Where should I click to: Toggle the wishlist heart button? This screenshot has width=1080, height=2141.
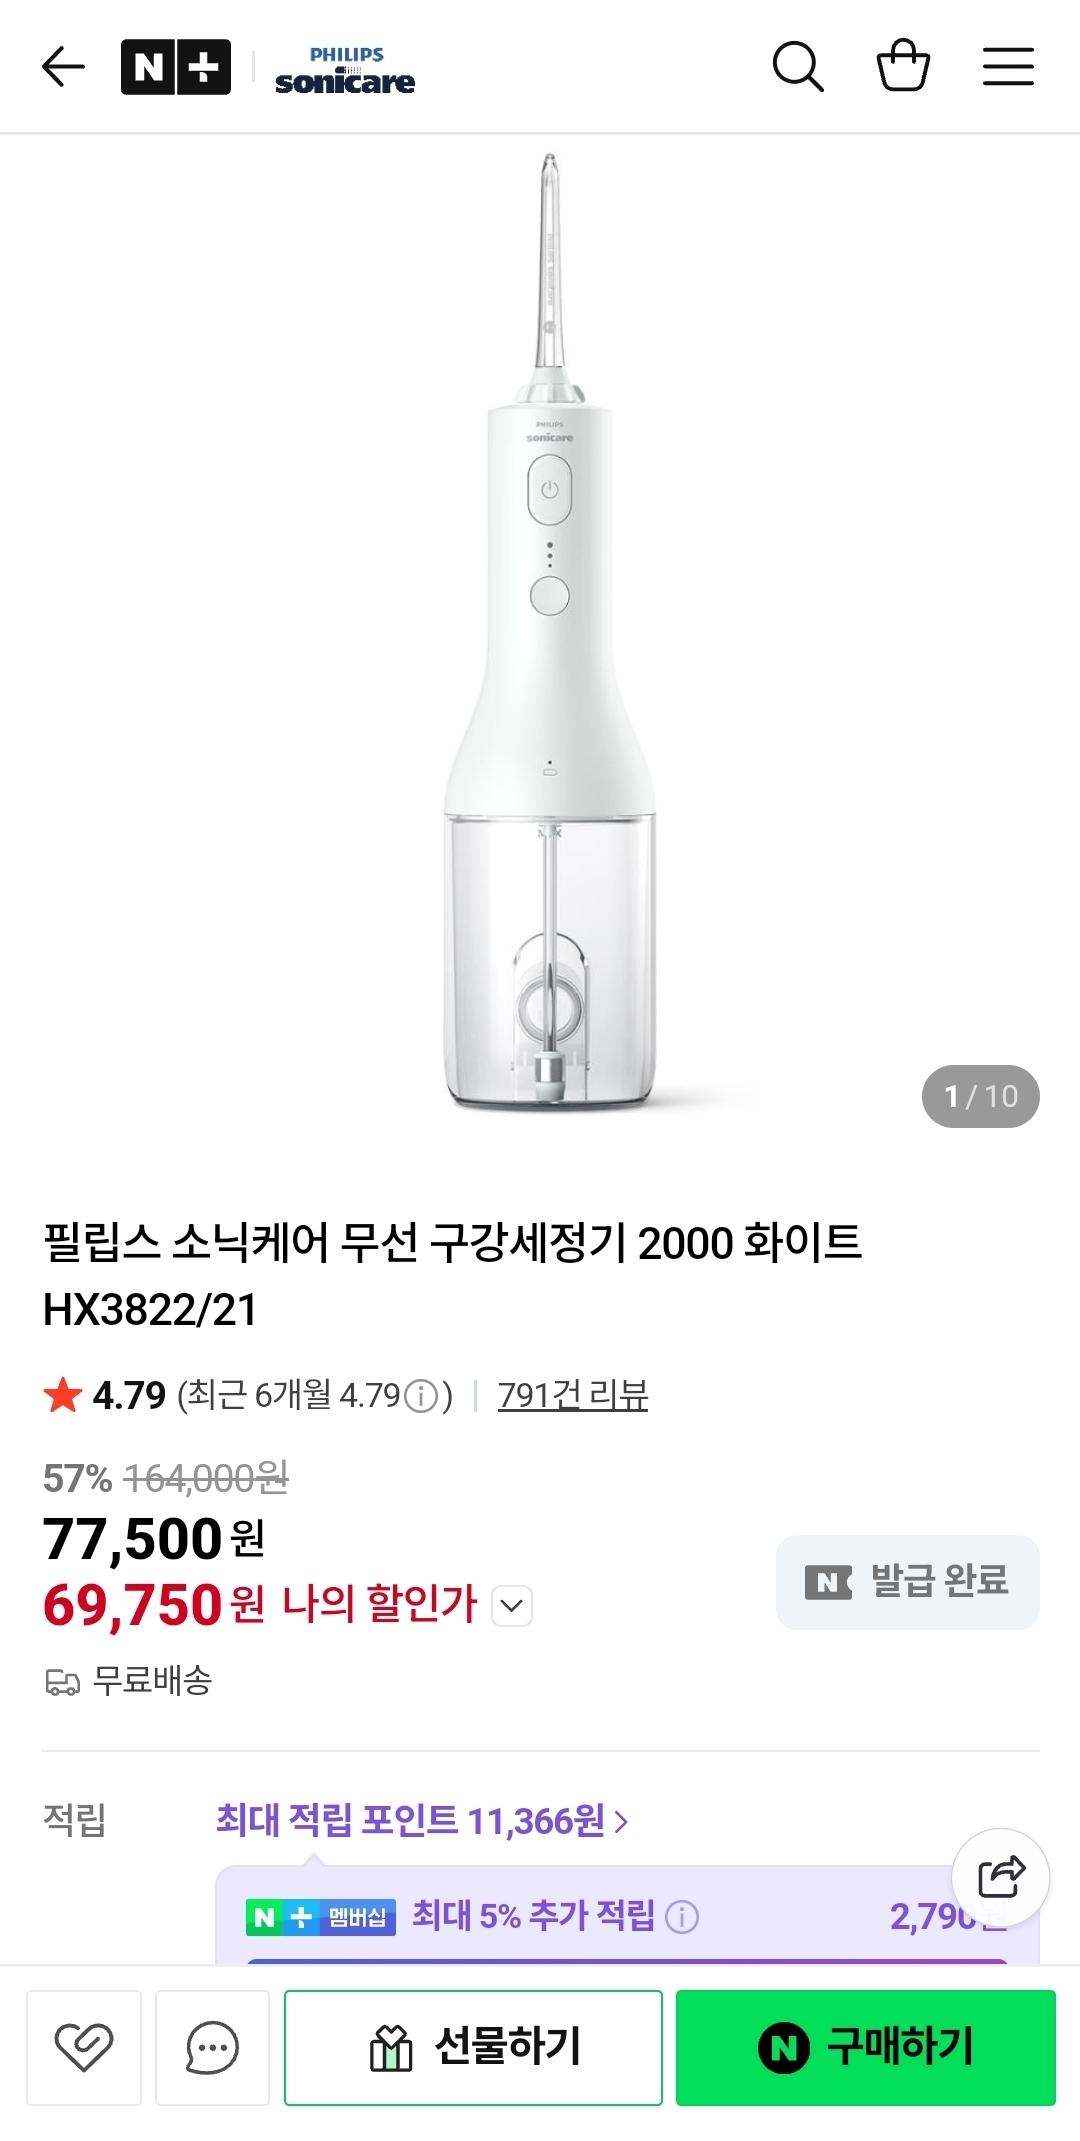(84, 2048)
